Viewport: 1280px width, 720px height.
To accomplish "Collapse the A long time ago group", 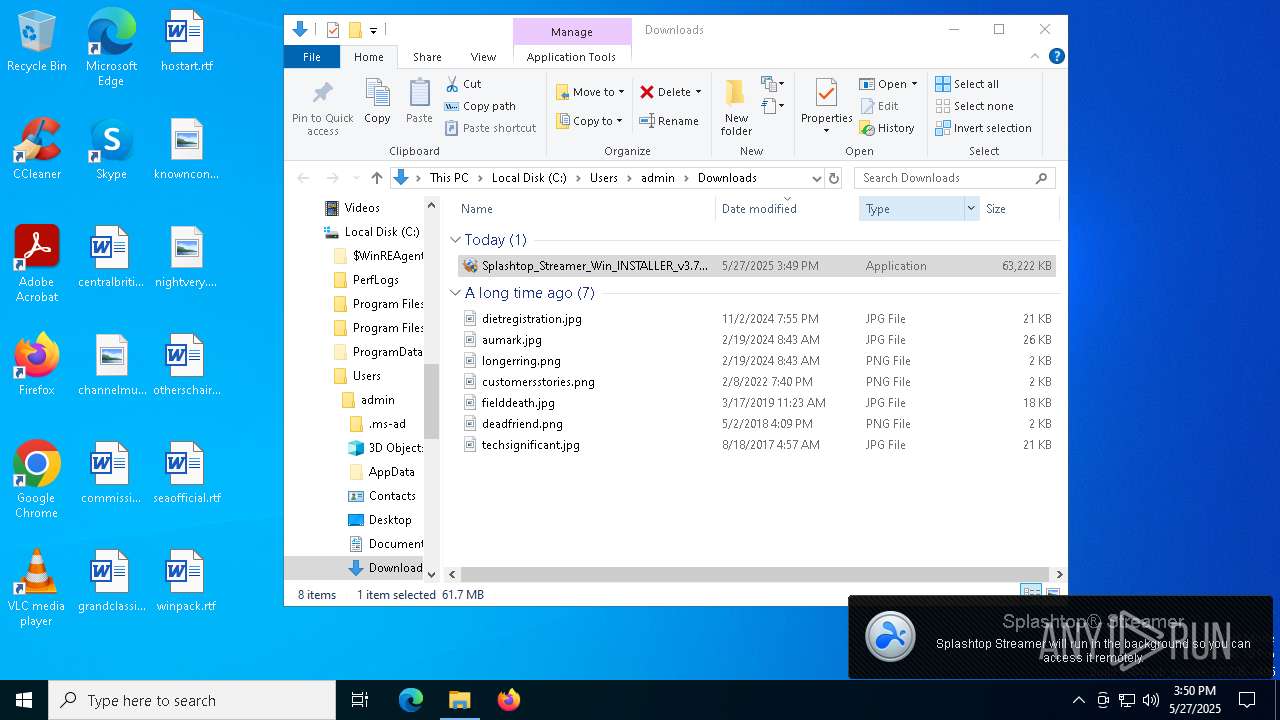I will coord(456,293).
